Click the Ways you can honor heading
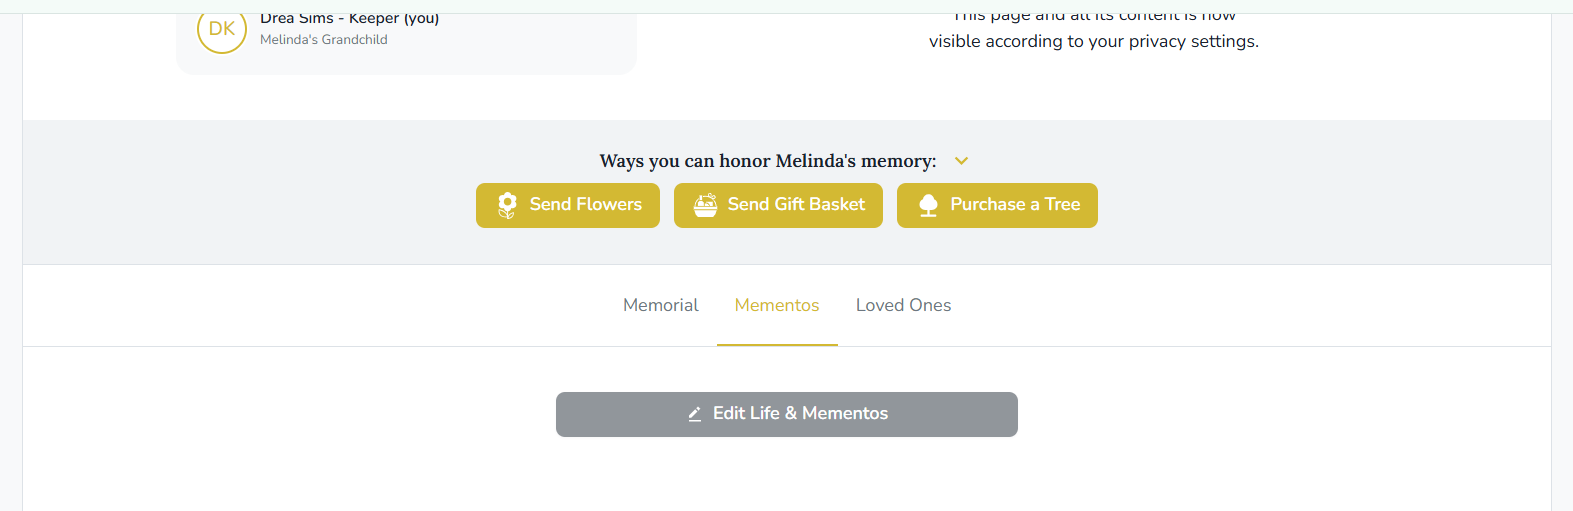Viewport: 1573px width, 511px height. (767, 161)
